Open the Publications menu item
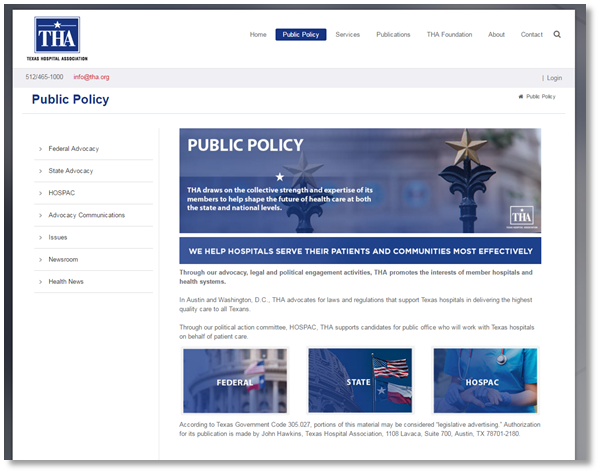 [393, 34]
